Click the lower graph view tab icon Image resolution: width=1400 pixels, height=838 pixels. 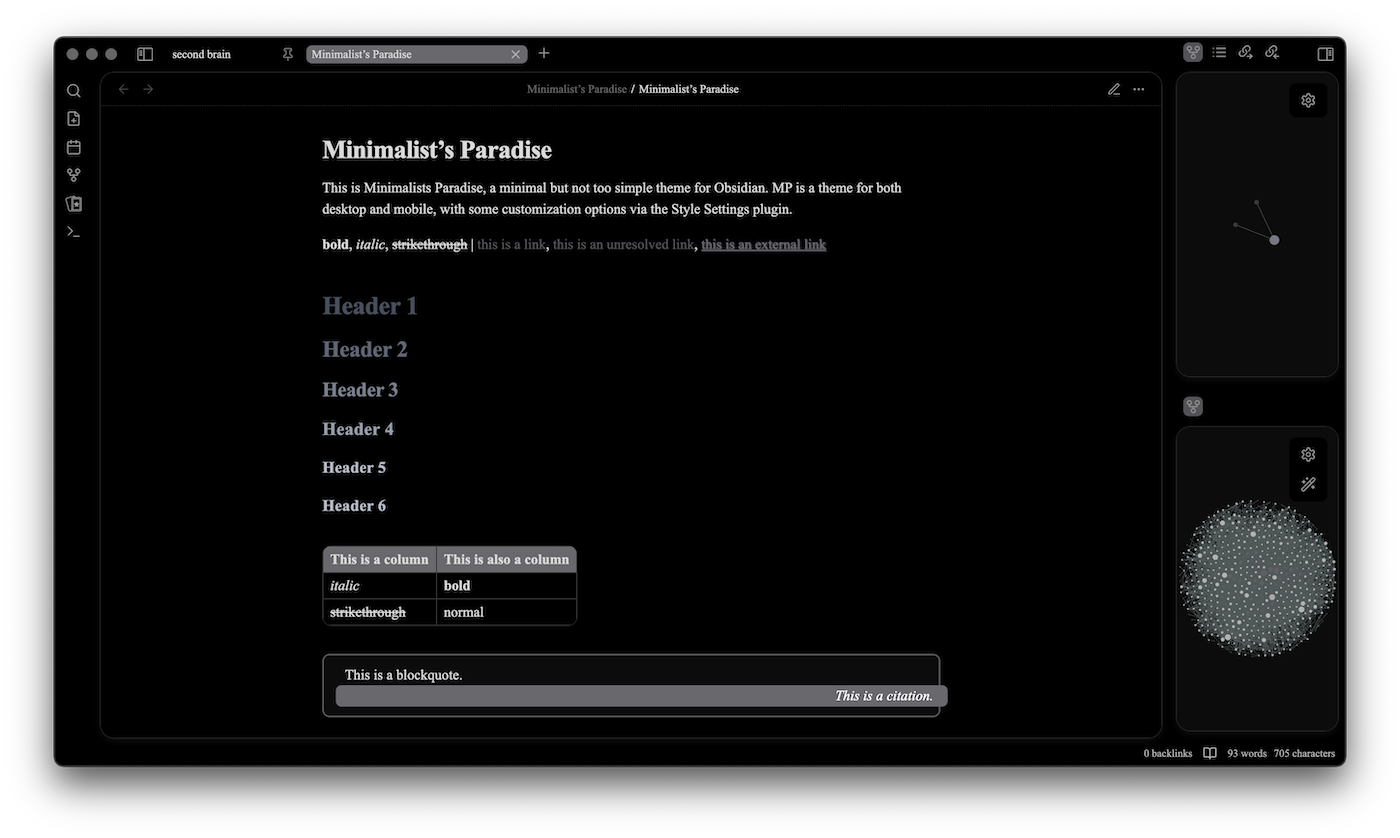pyautogui.click(x=1193, y=406)
